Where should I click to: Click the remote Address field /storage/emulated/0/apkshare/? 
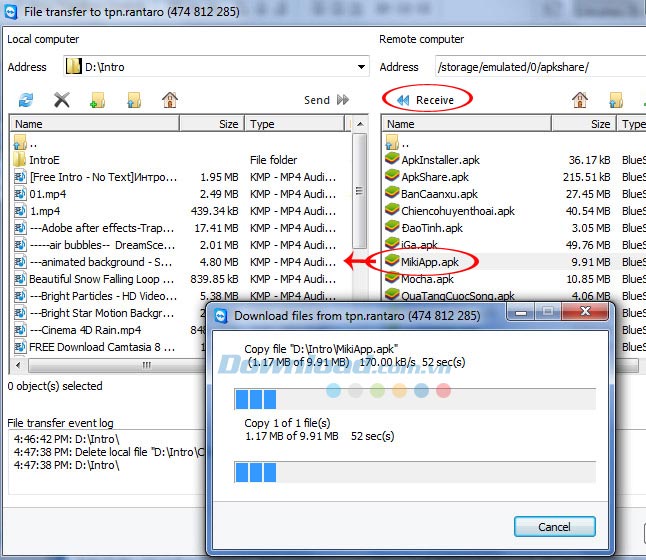coord(541,67)
